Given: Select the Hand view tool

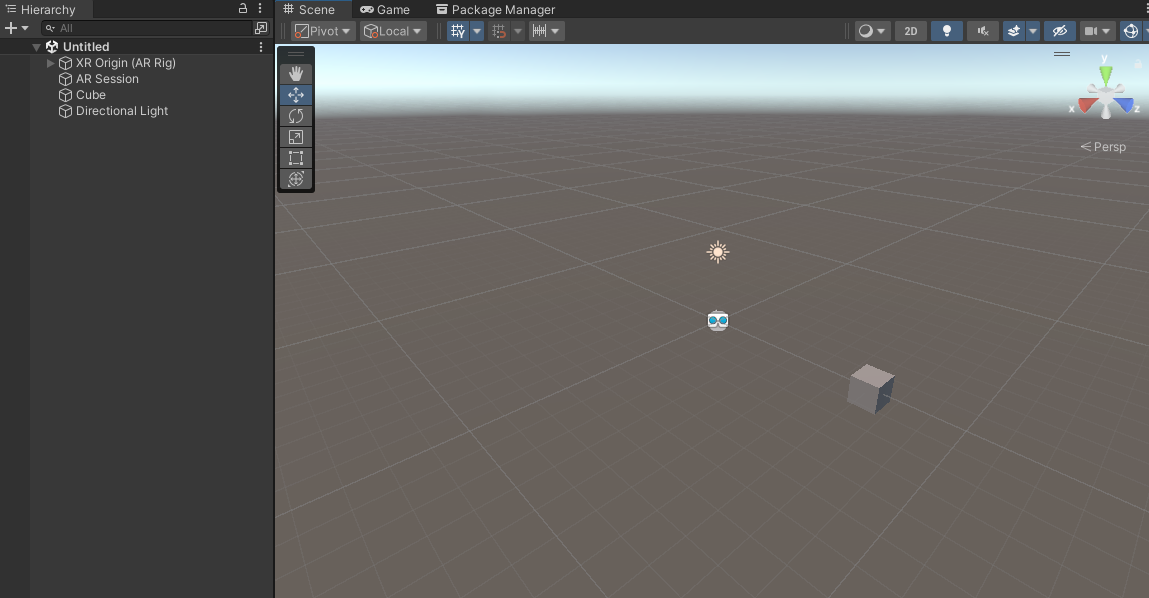Looking at the screenshot, I should [296, 73].
